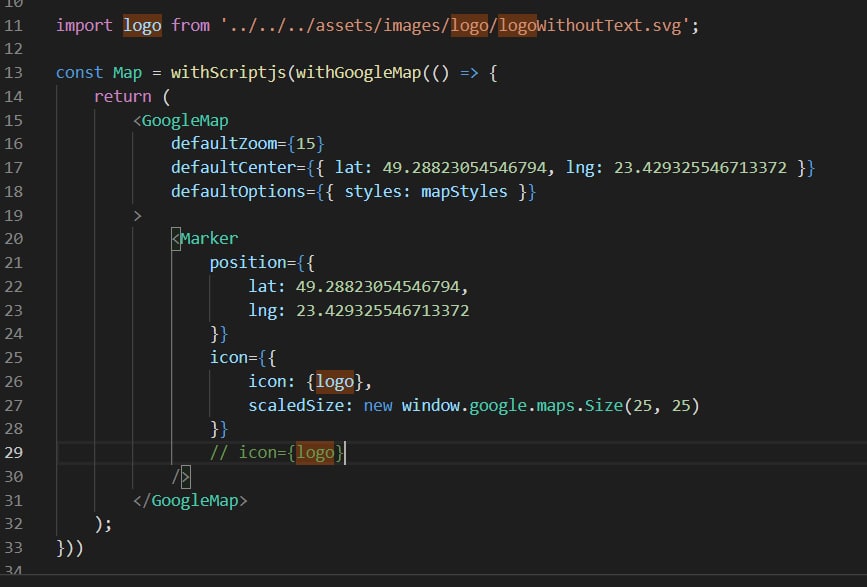Click the lng value on line 23
Image resolution: width=867 pixels, height=587 pixels.
[383, 311]
